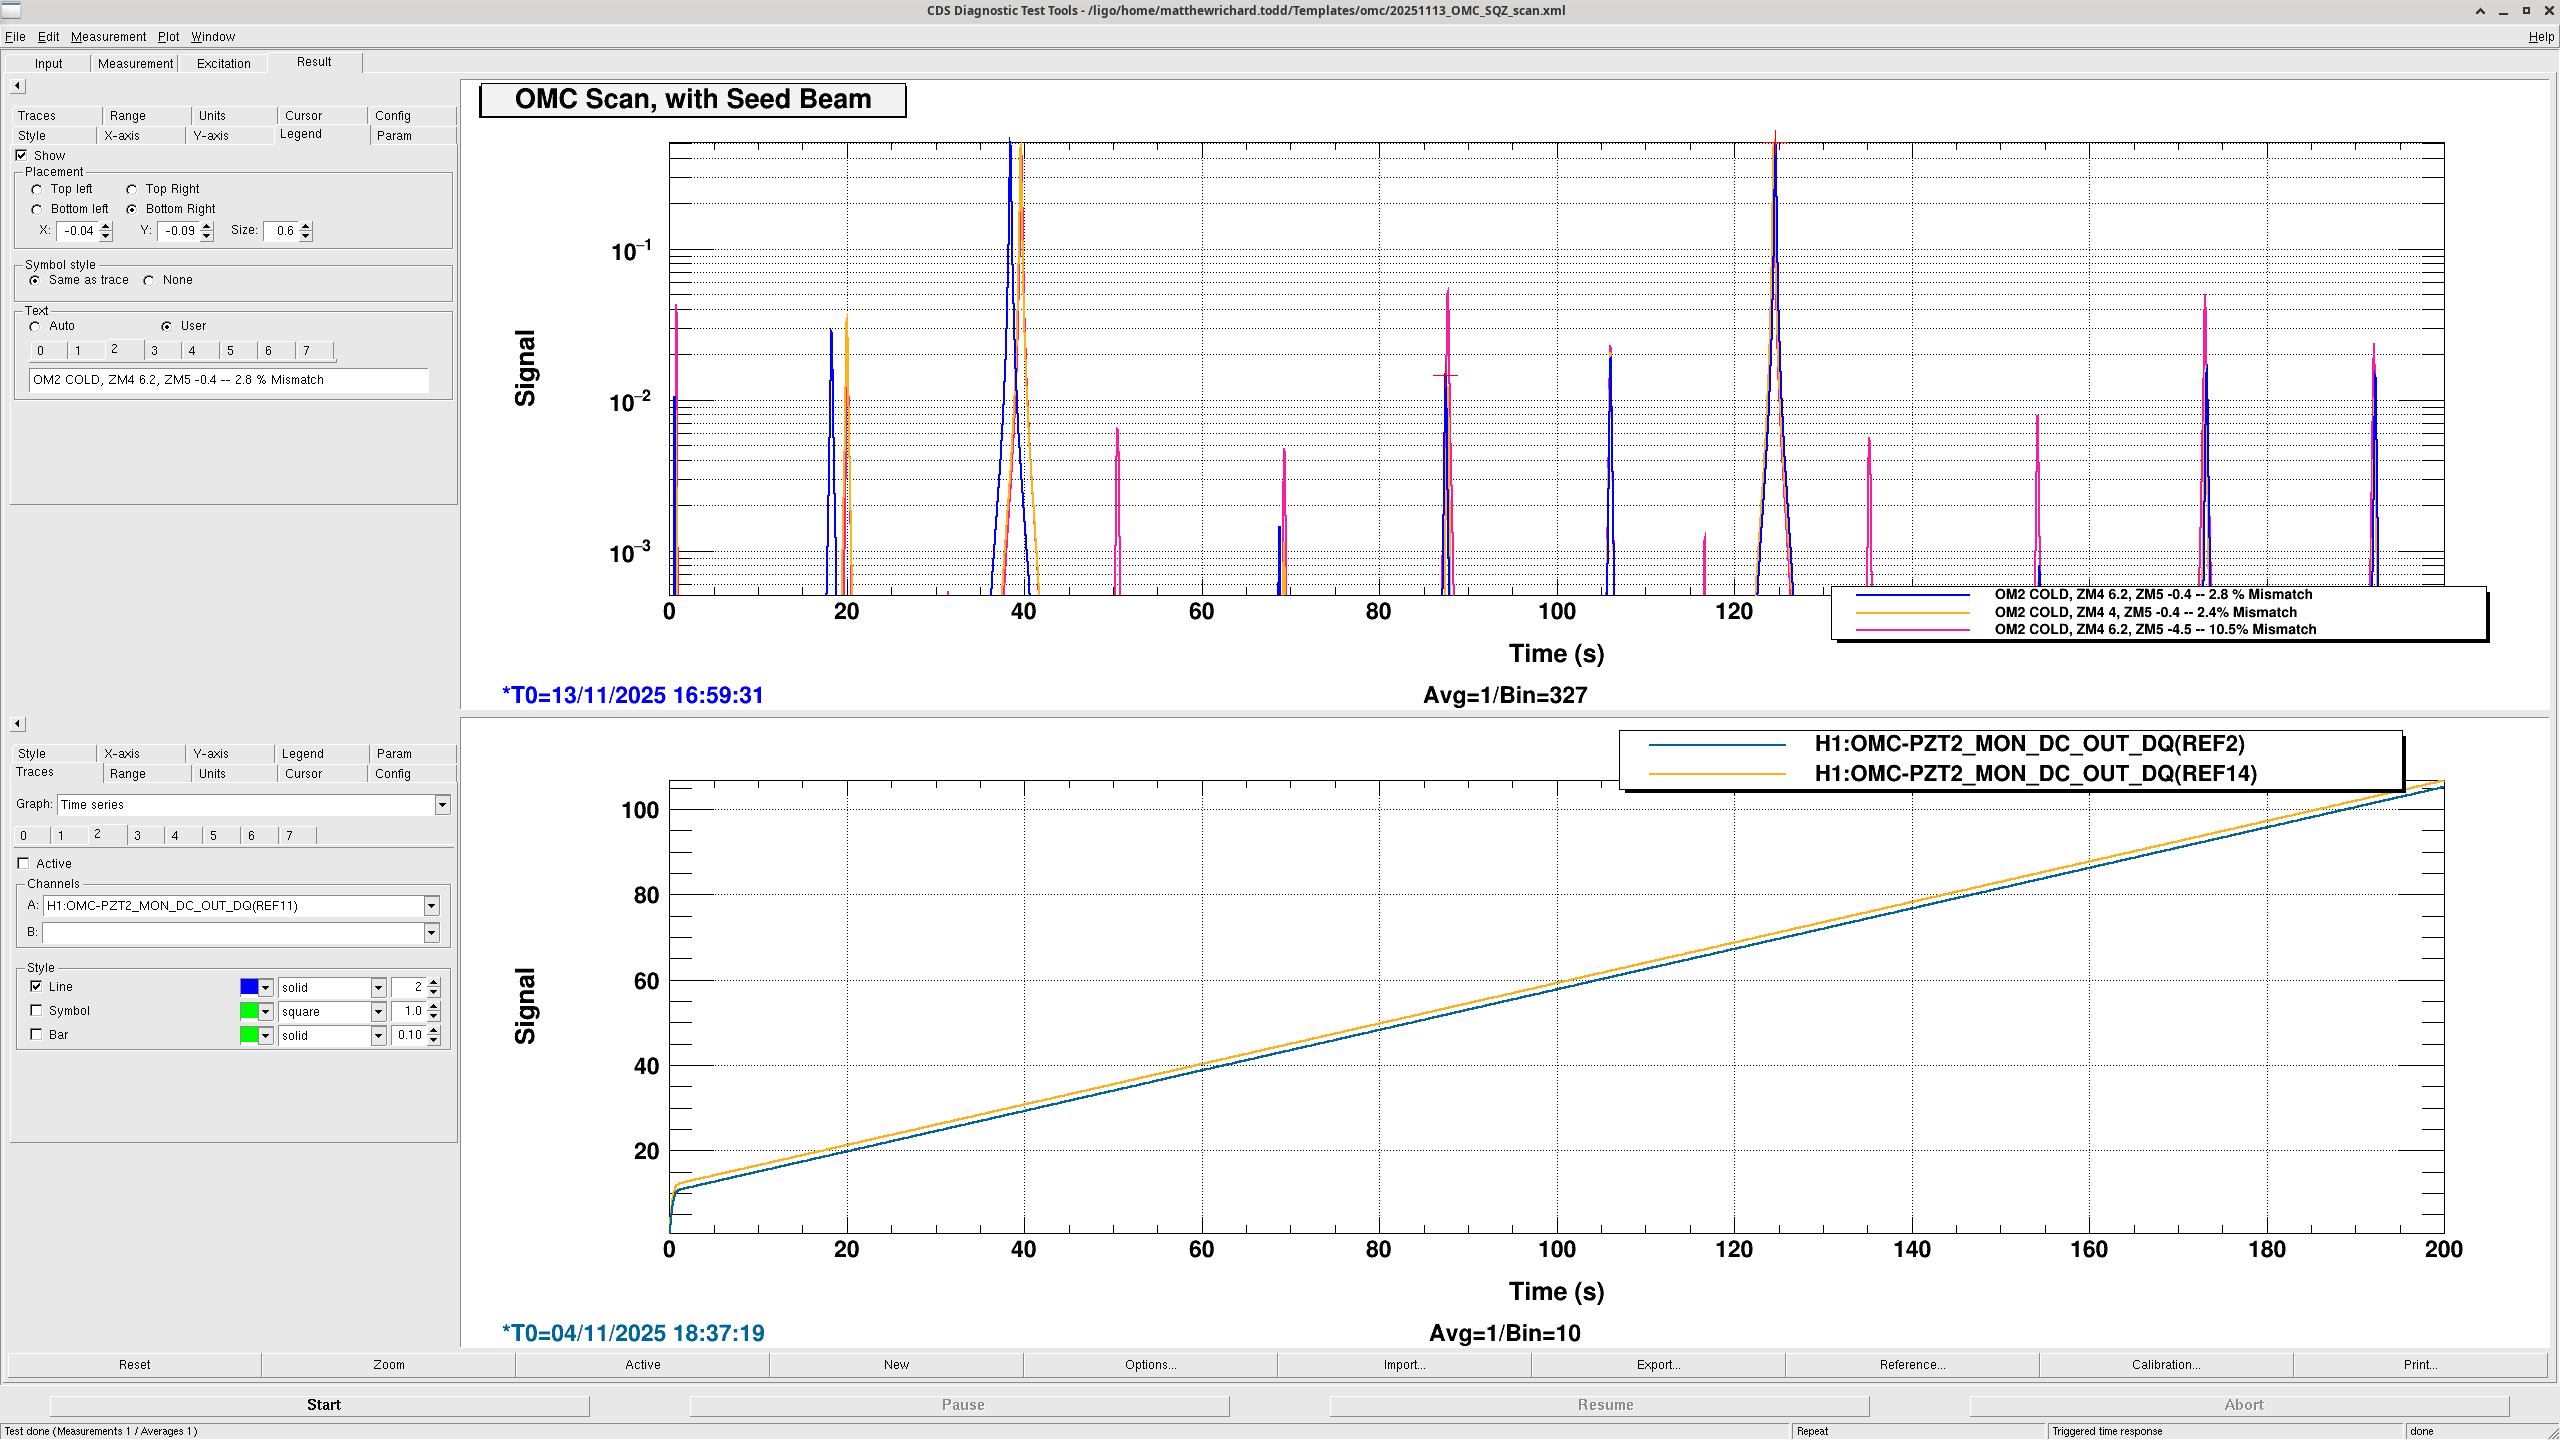Expand channel A selection dropdown
The height and width of the screenshot is (1440, 2560).
[431, 906]
